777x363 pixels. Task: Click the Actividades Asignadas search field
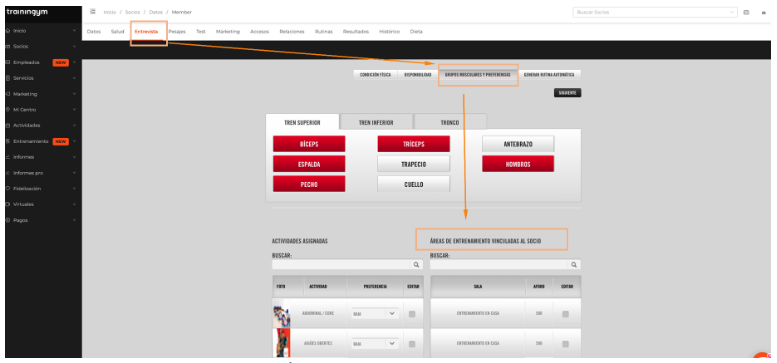coord(342,265)
